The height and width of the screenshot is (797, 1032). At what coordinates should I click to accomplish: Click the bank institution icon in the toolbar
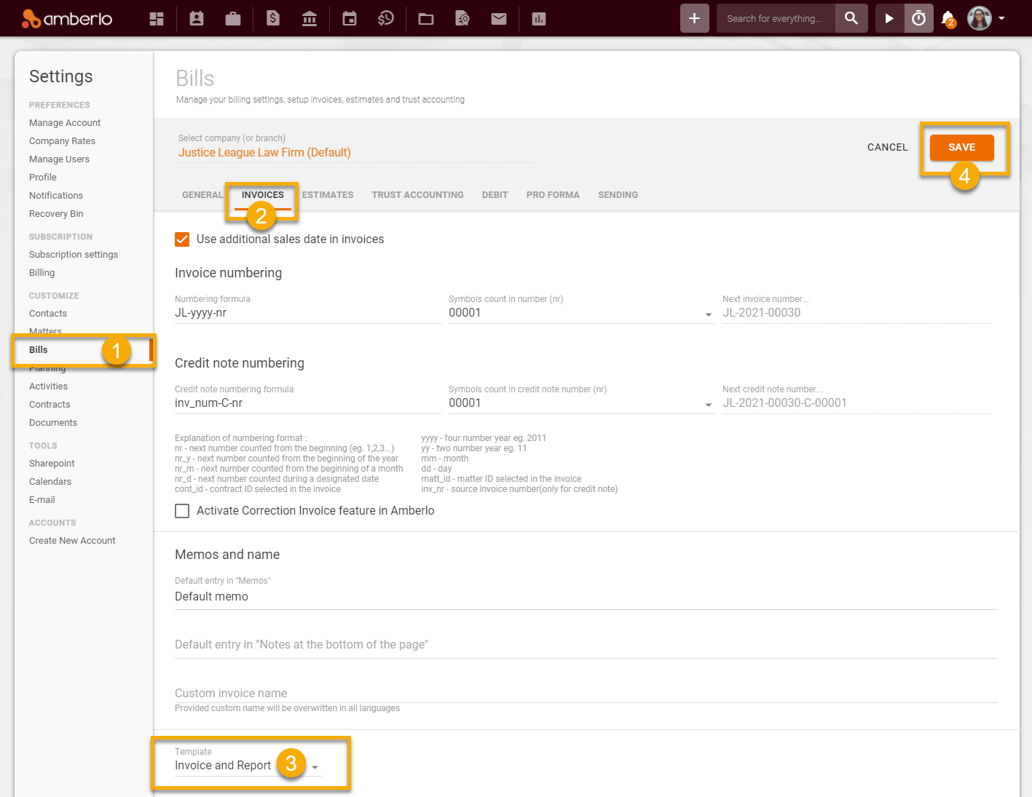click(310, 18)
